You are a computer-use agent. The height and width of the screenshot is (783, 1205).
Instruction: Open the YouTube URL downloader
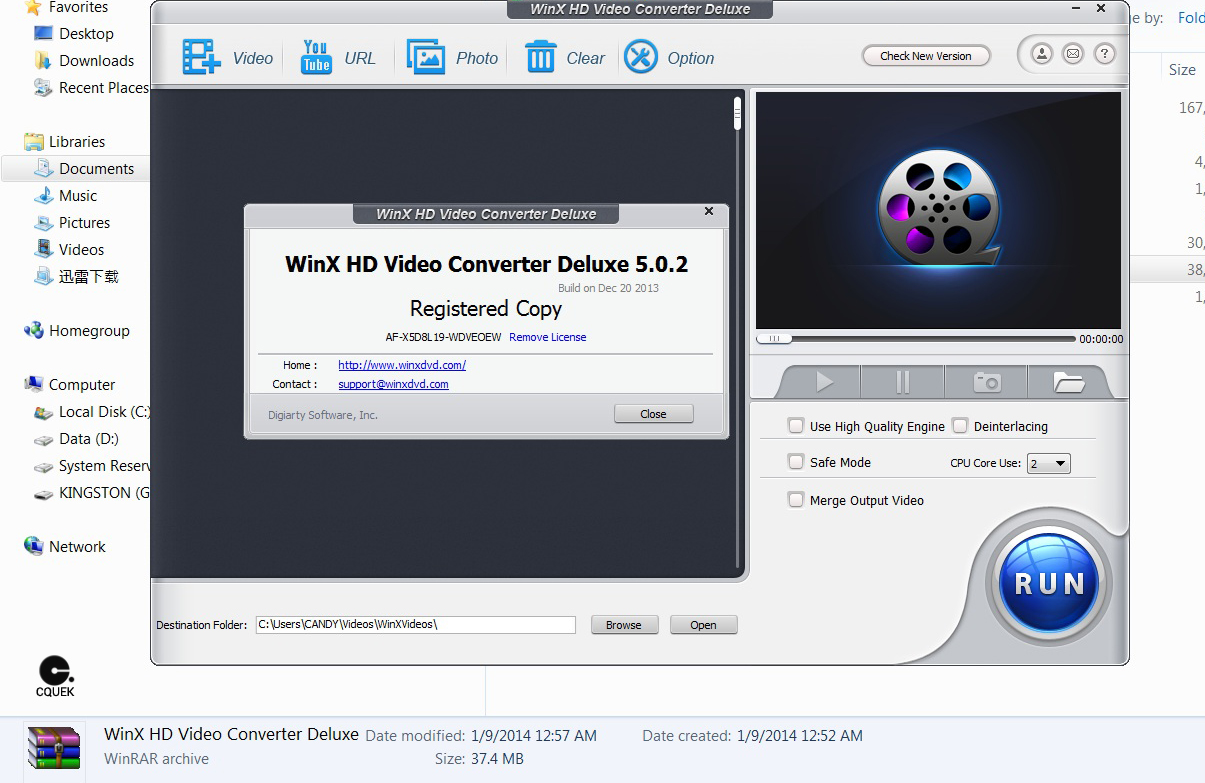tap(338, 57)
